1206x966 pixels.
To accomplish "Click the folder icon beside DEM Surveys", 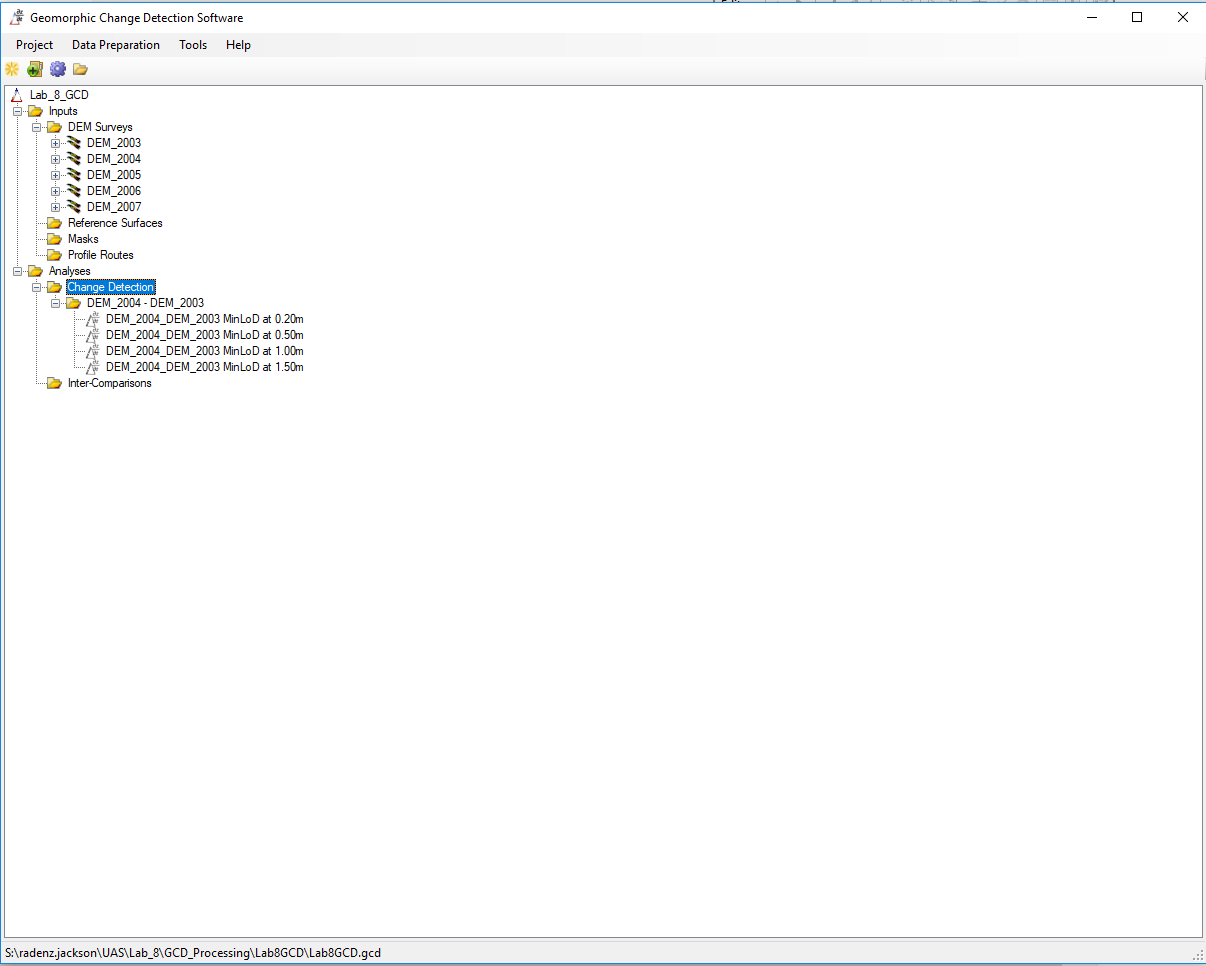I will click(x=54, y=127).
